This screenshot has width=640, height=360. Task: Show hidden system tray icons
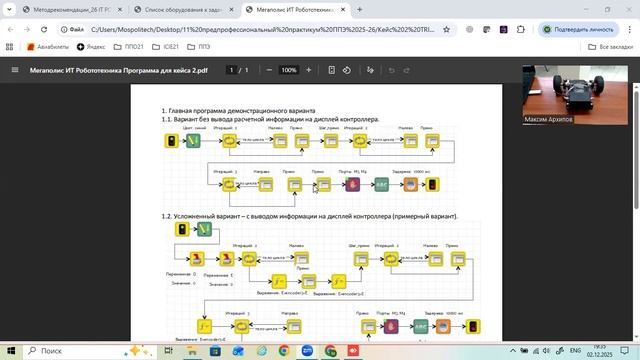pyautogui.click(x=513, y=351)
